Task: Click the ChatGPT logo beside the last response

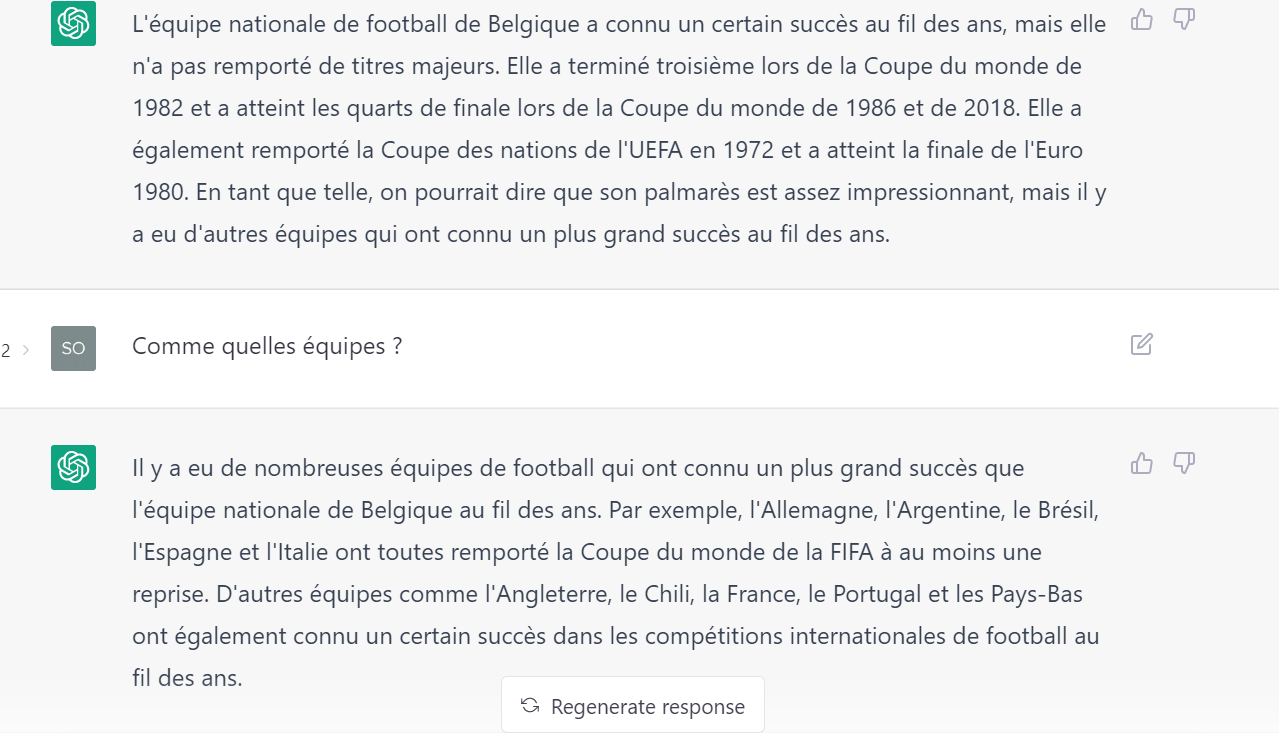Action: [x=73, y=467]
